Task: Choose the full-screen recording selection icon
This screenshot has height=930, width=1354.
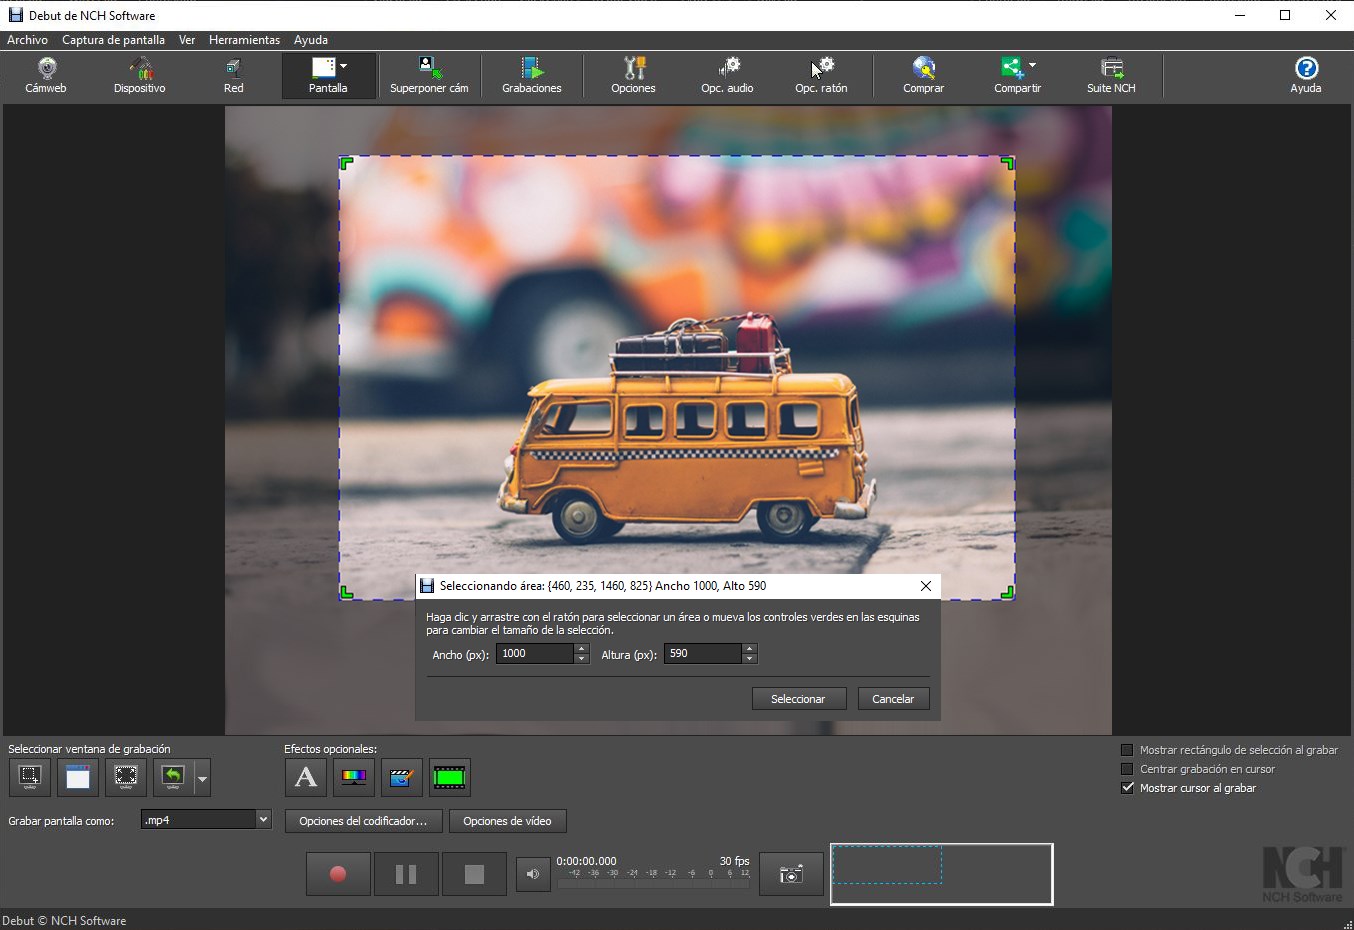Action: pos(126,777)
